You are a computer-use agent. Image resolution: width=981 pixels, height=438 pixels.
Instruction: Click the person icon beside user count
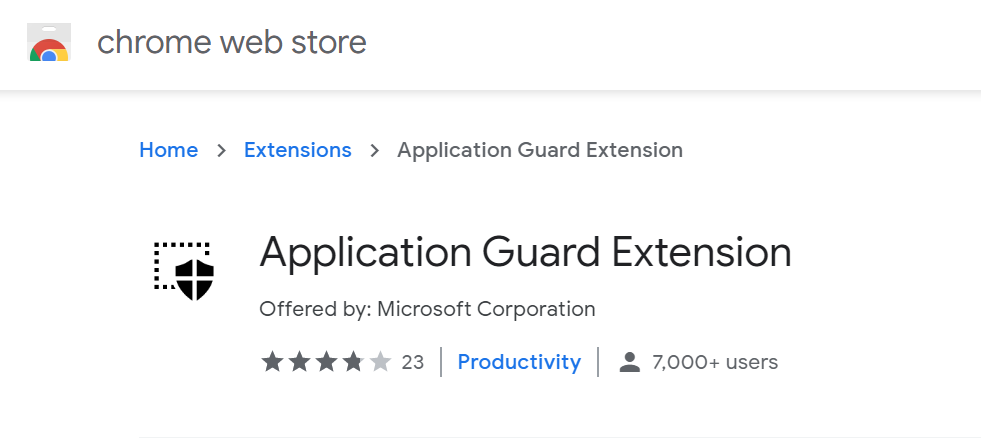click(x=629, y=362)
